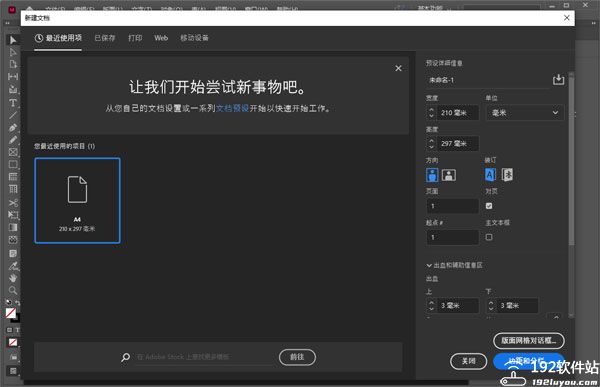The width and height of the screenshot is (600, 387).
Task: Decrease the 宽度 width stepper
Action: coord(431,116)
